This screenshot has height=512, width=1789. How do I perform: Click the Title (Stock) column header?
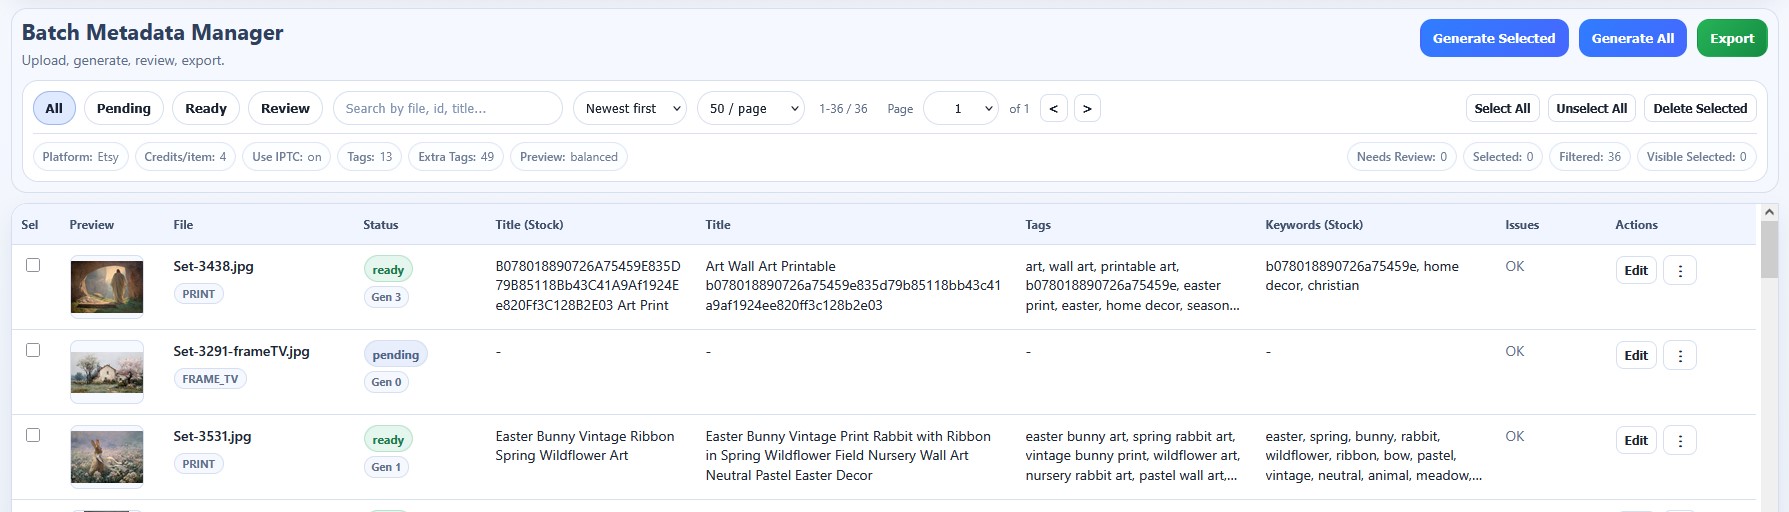pos(530,225)
